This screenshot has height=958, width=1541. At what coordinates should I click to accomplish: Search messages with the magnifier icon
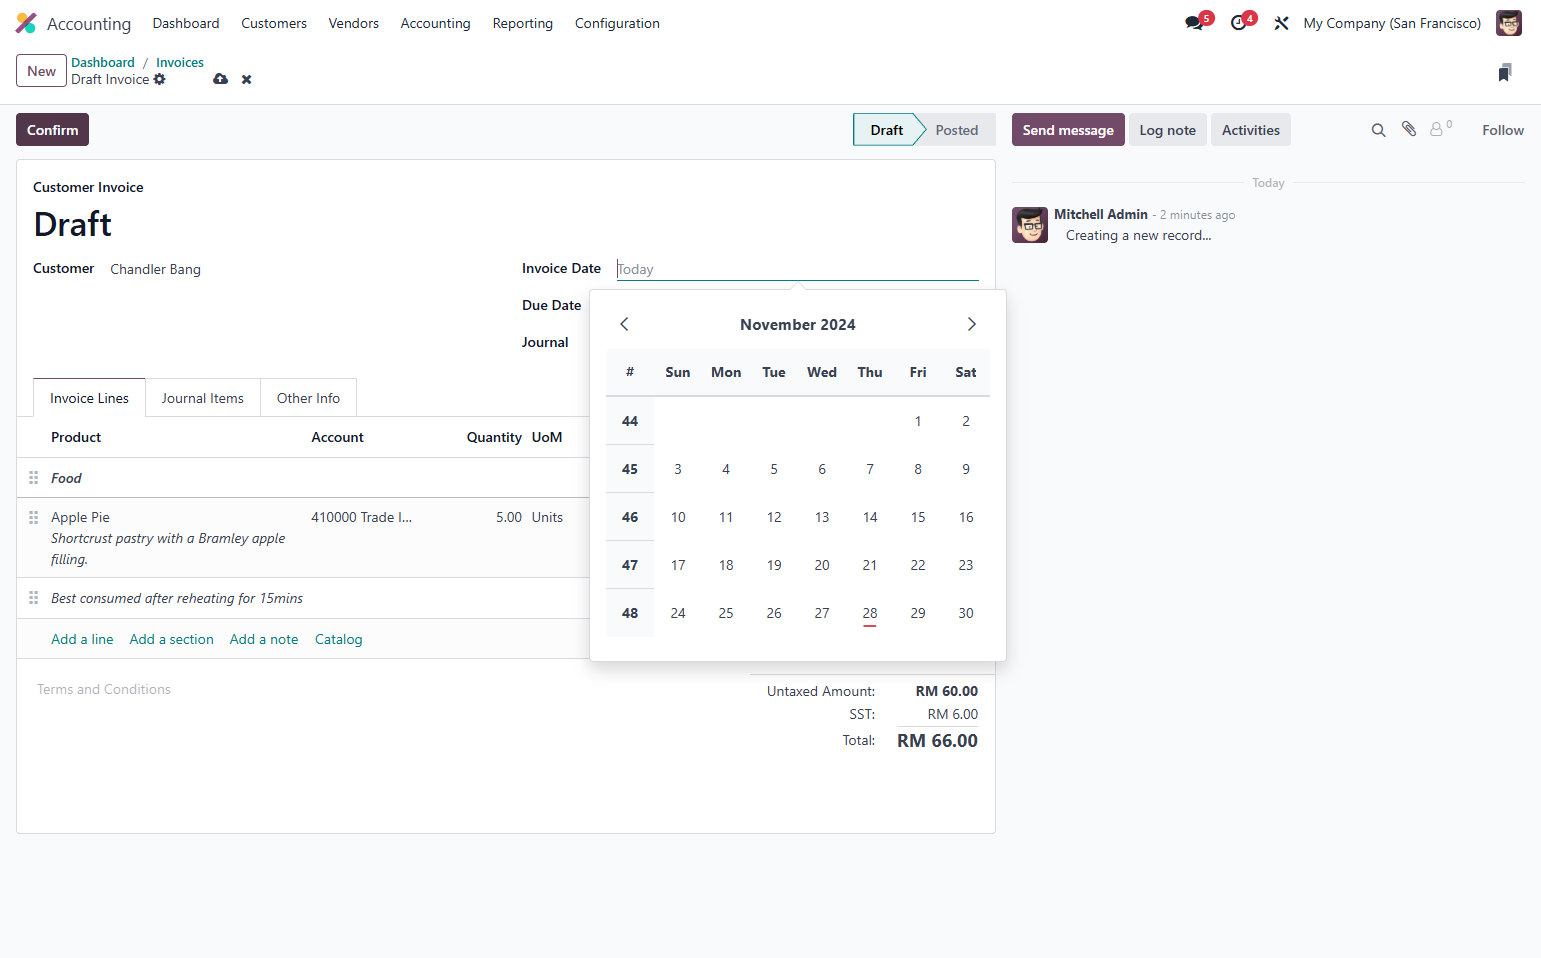point(1378,130)
